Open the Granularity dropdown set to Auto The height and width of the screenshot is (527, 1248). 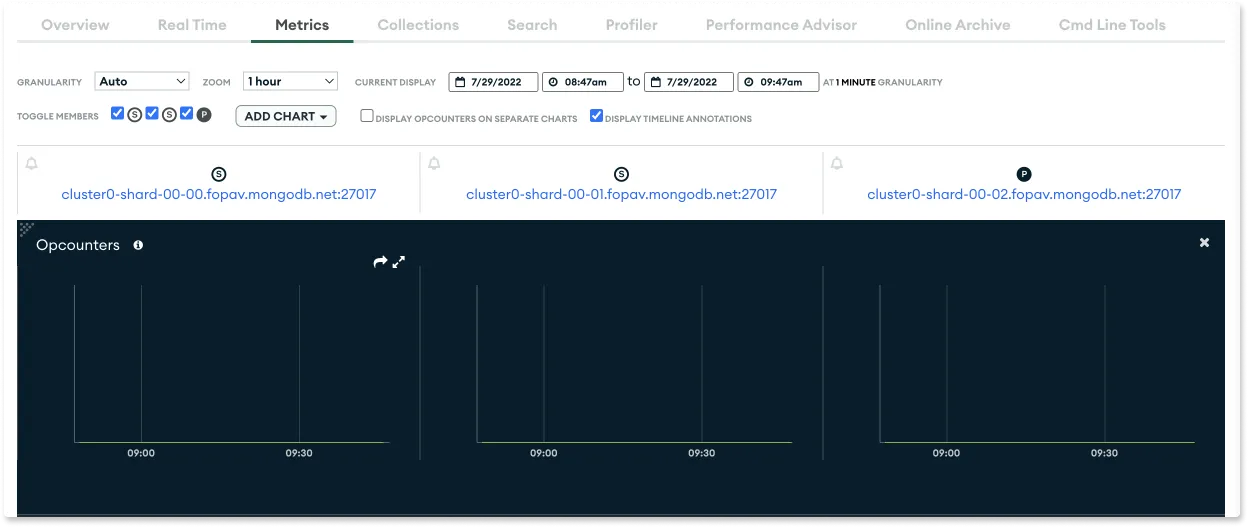click(x=142, y=81)
